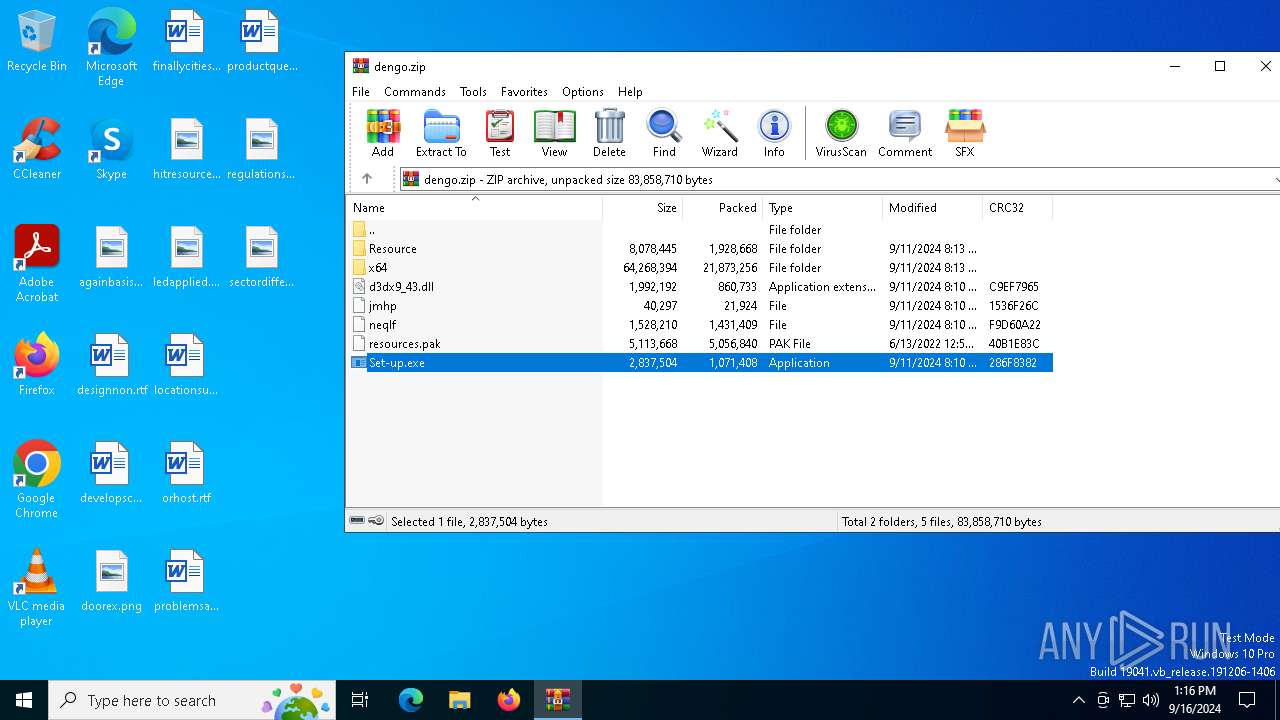The height and width of the screenshot is (720, 1280).
Task: Open the Options menu
Action: [583, 91]
